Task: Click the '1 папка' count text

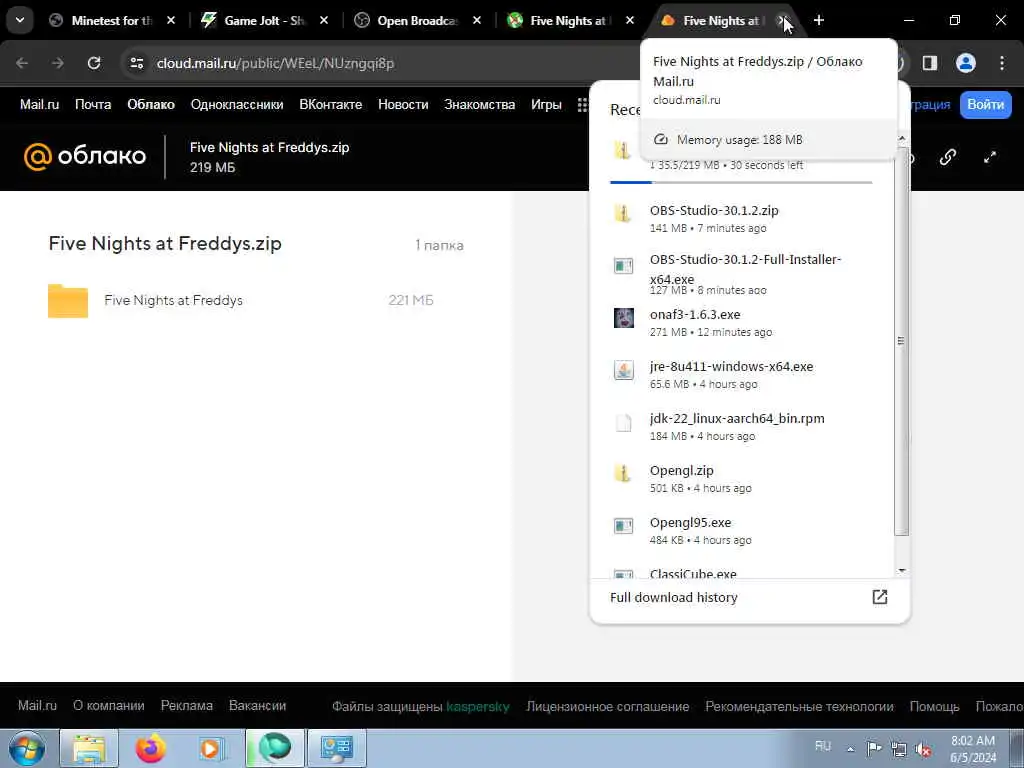Action: [x=439, y=246]
